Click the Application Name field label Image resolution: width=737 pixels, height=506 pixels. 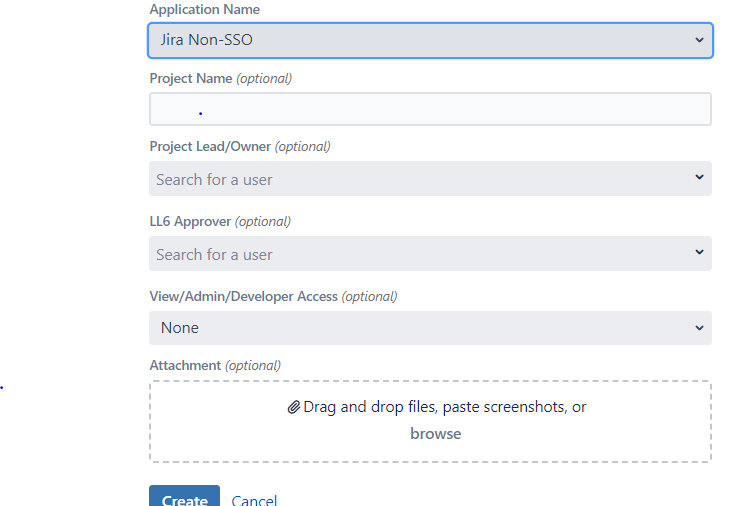coord(204,9)
